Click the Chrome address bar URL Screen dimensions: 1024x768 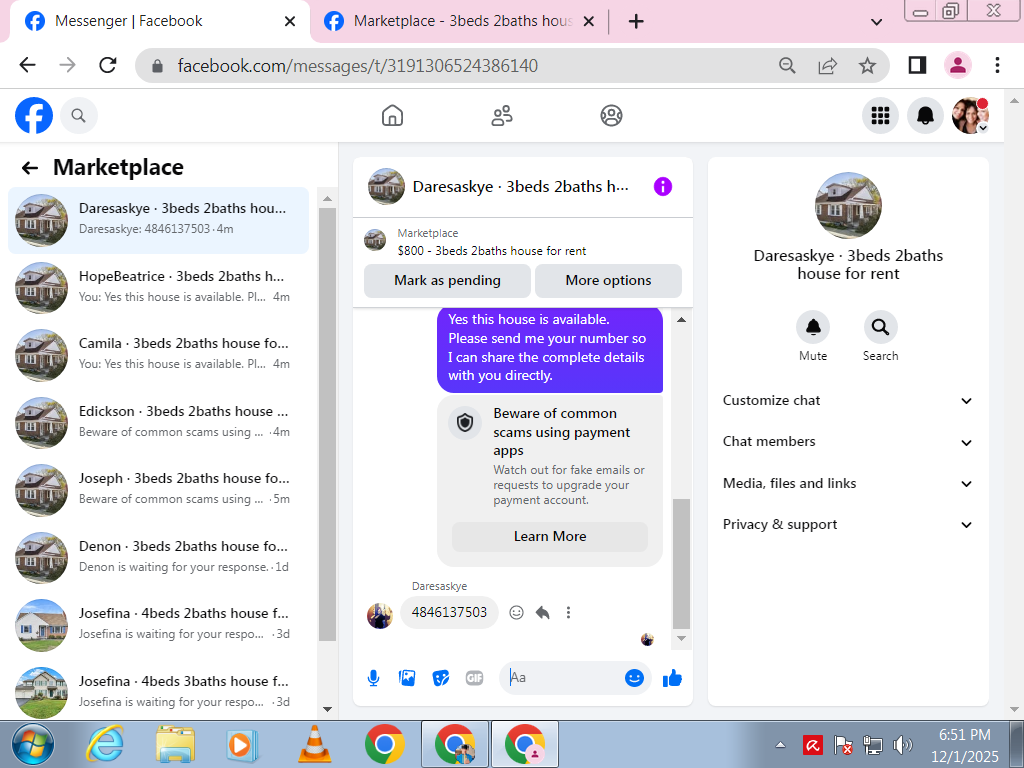coord(357,65)
